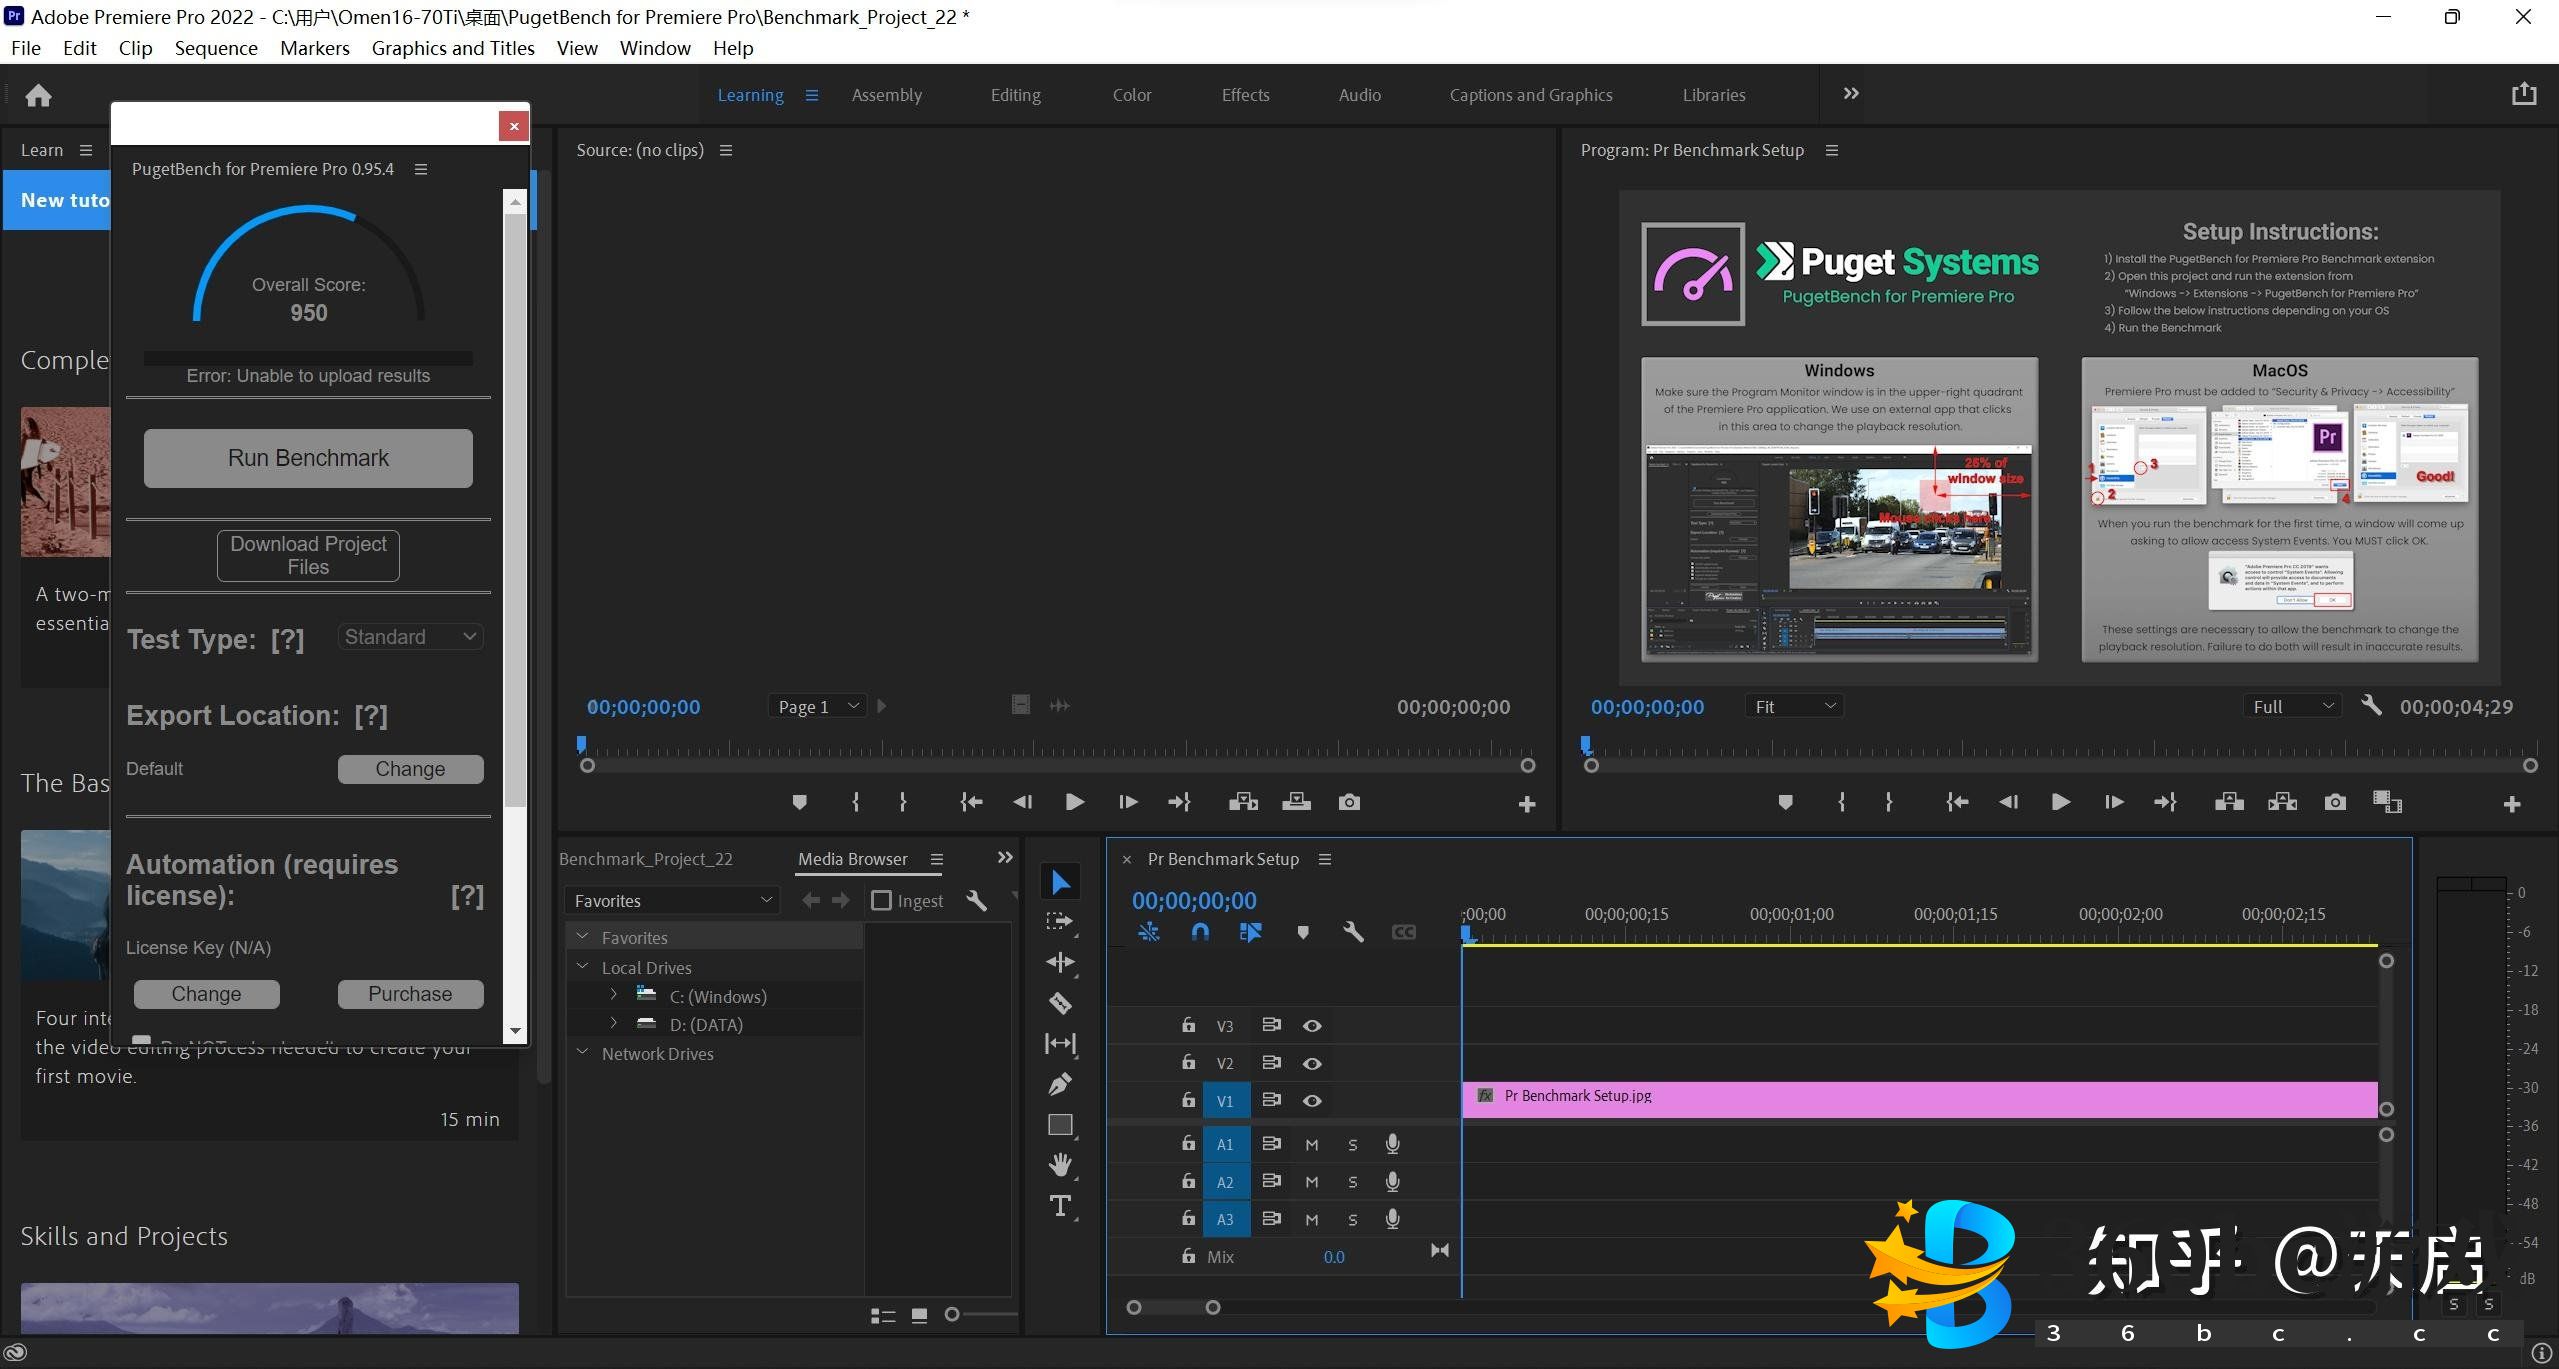Open the Test Type Standard dropdown

coord(410,637)
